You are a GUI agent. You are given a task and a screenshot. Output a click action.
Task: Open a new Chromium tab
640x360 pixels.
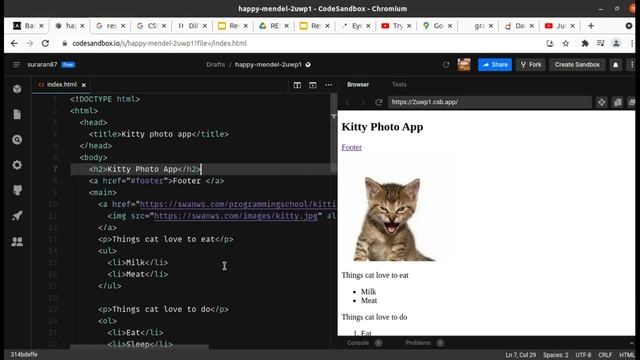point(591,26)
